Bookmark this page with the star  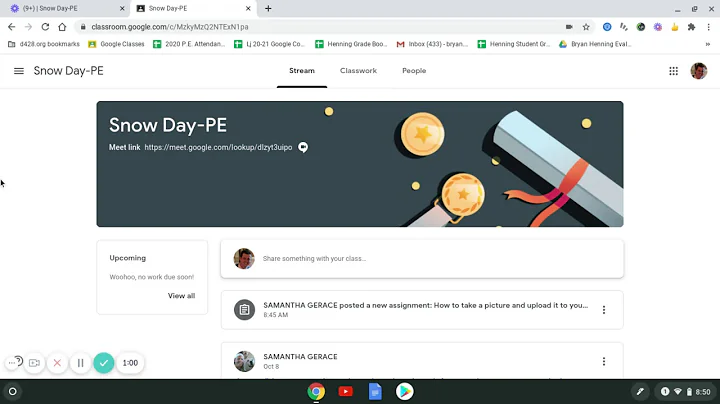click(586, 27)
